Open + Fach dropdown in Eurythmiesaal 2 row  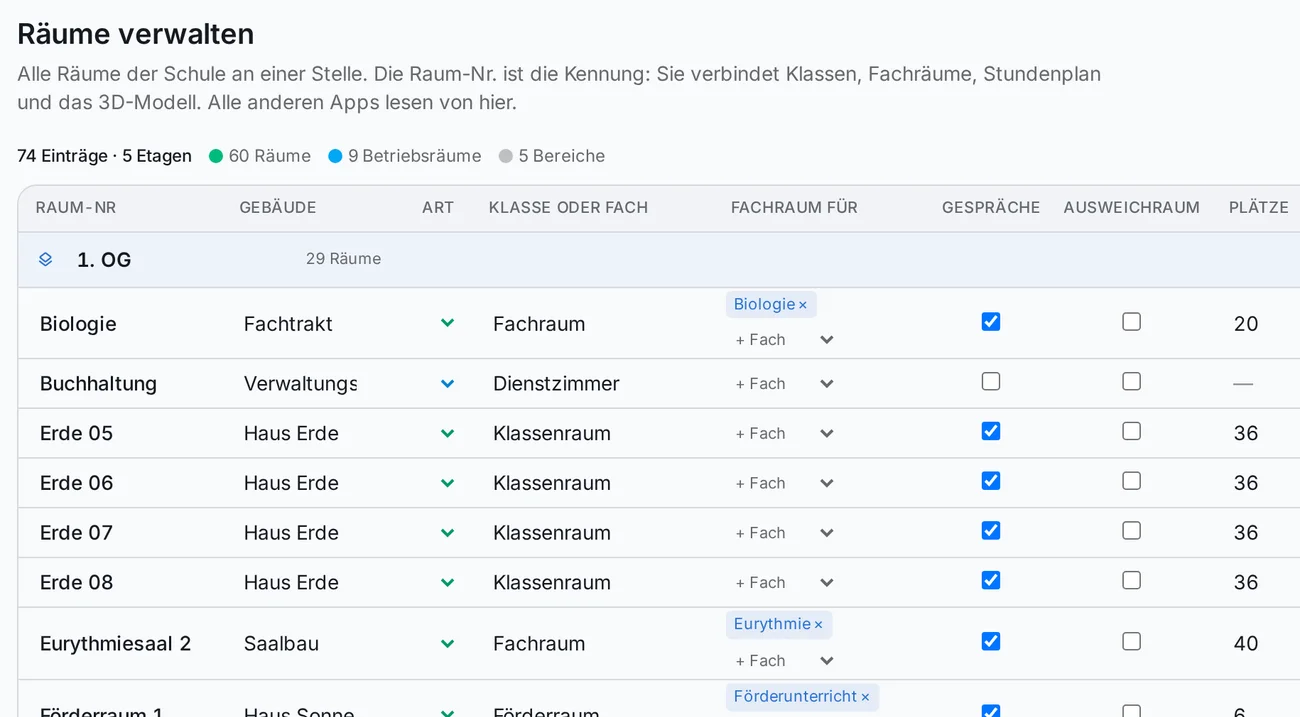pos(784,661)
